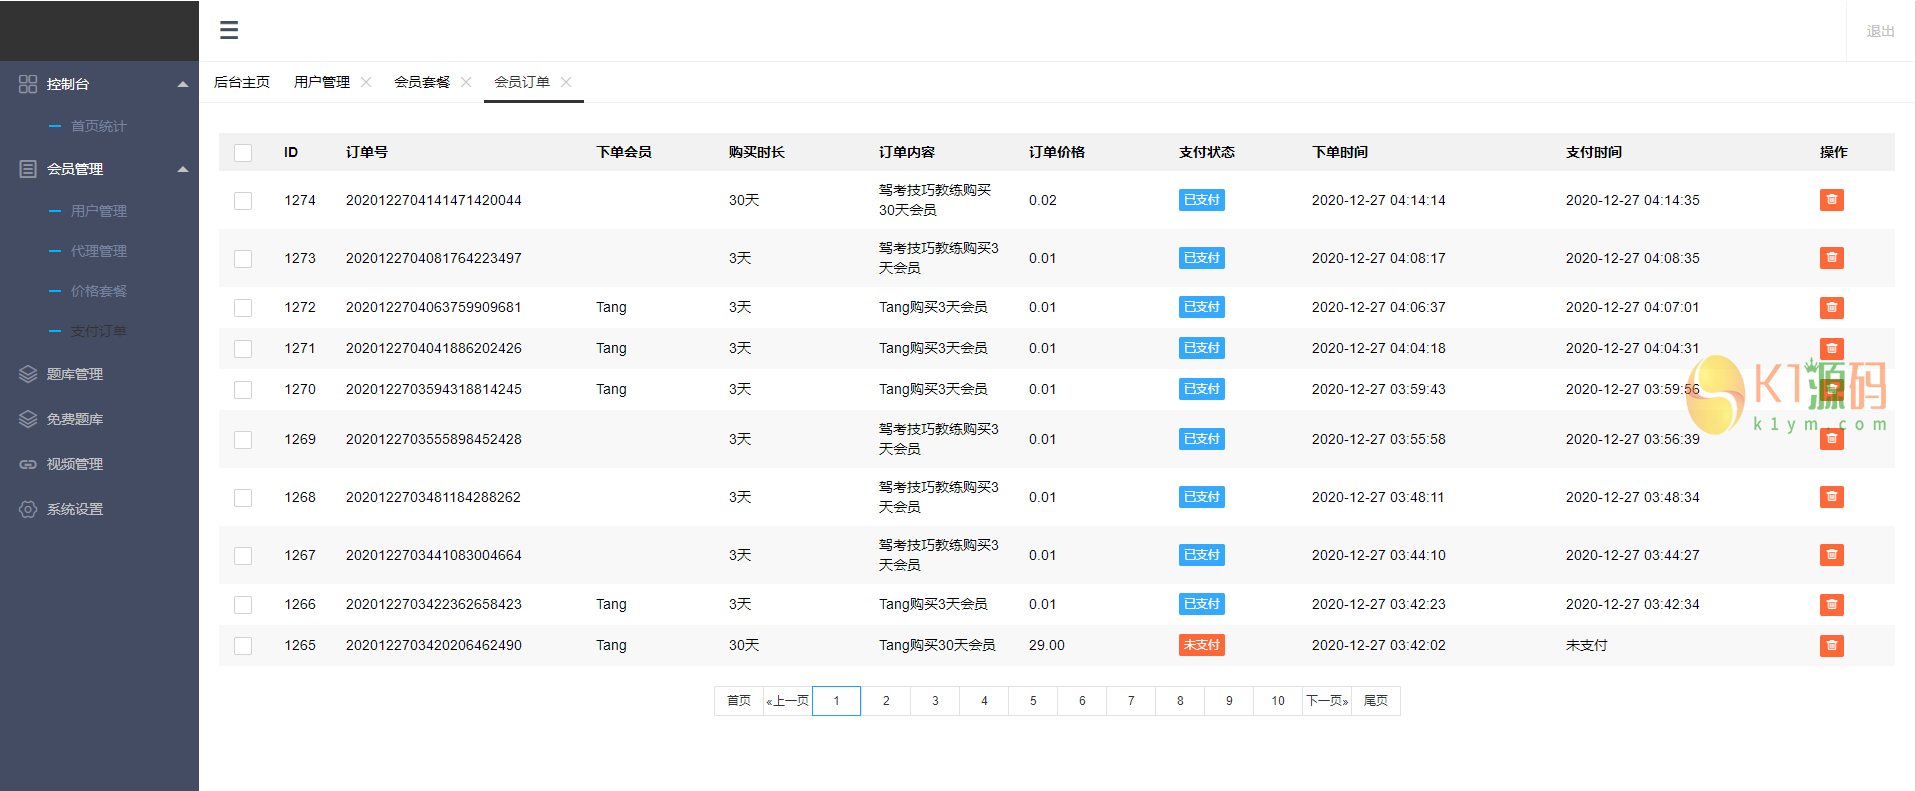Viewport: 1916px width, 791px height.
Task: Select current page 1 in pagination
Action: [837, 701]
